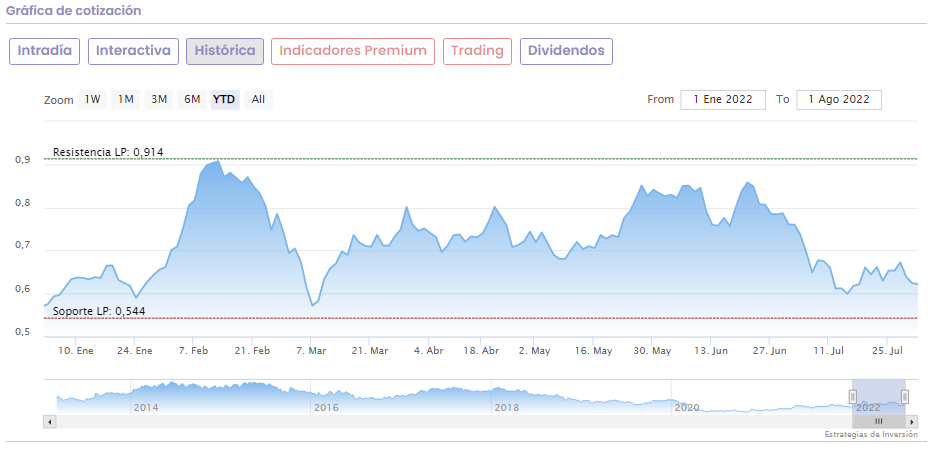
Task: Set zoom range to 1W
Action: point(92,99)
